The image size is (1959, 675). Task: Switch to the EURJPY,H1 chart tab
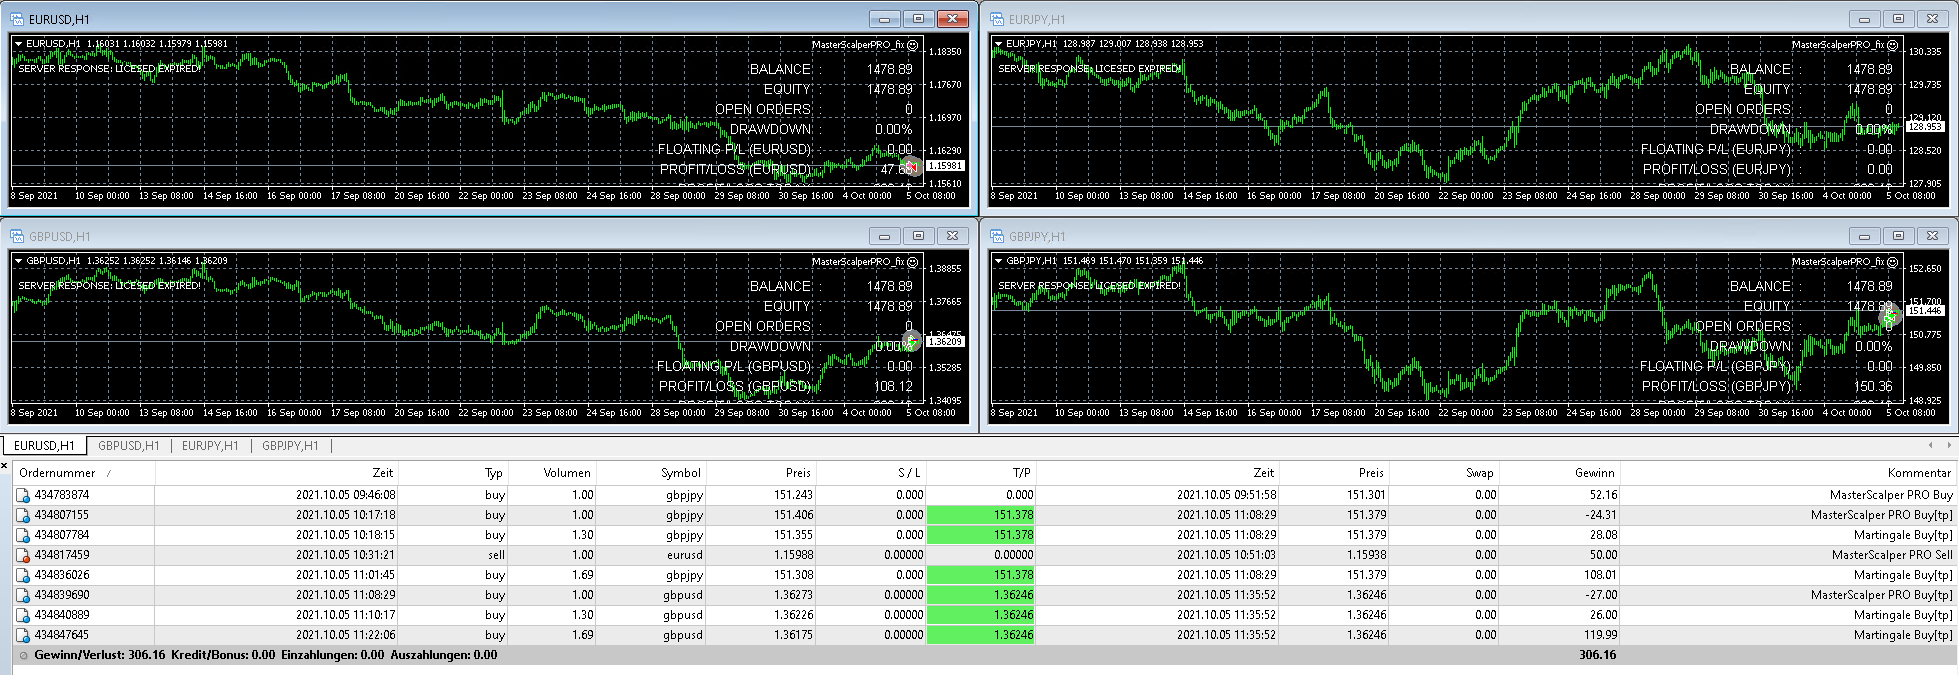pyautogui.click(x=210, y=446)
